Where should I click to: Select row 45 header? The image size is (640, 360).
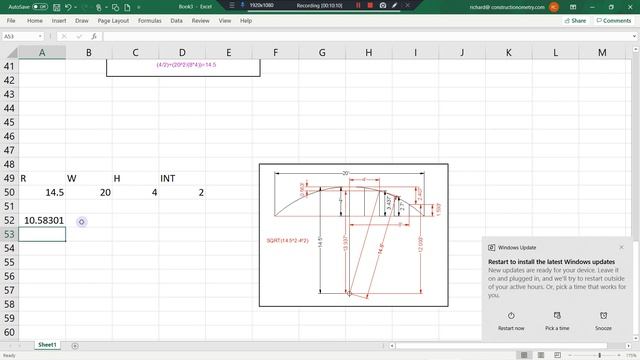[9, 122]
